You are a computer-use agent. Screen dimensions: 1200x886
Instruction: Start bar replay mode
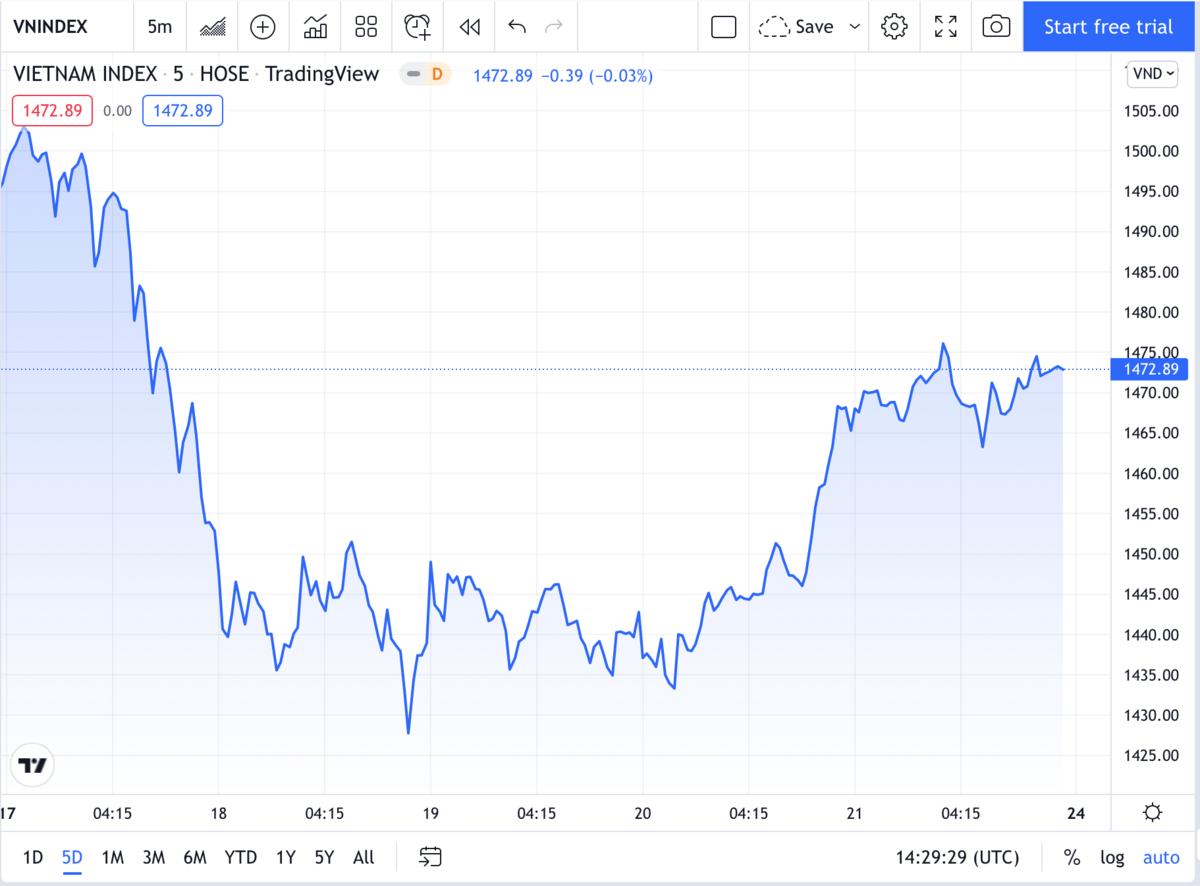[x=470, y=27]
